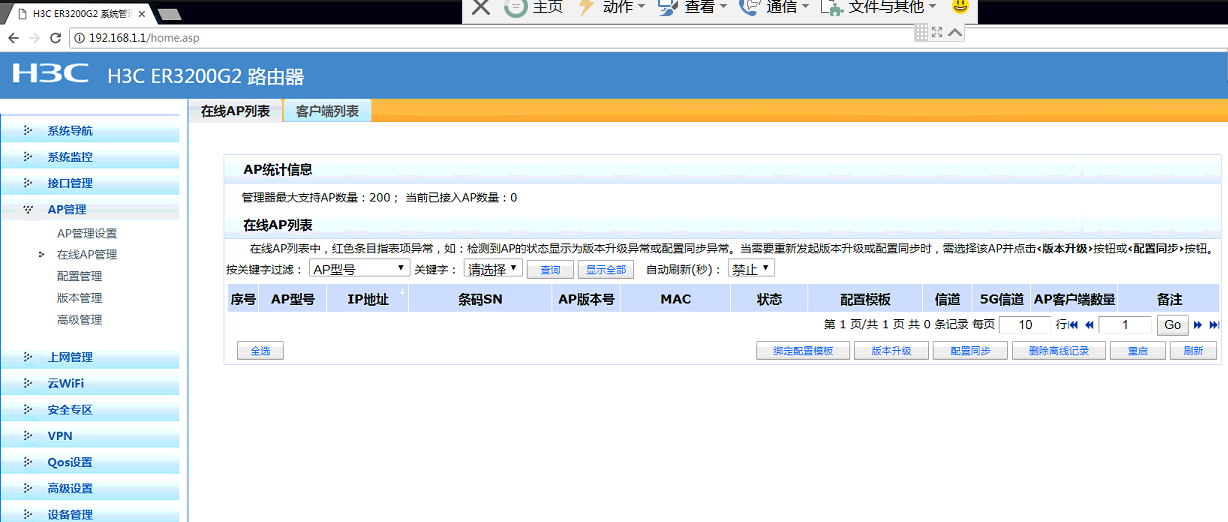
Task: Click the 绑定配置模板 button
Action: click(x=803, y=351)
